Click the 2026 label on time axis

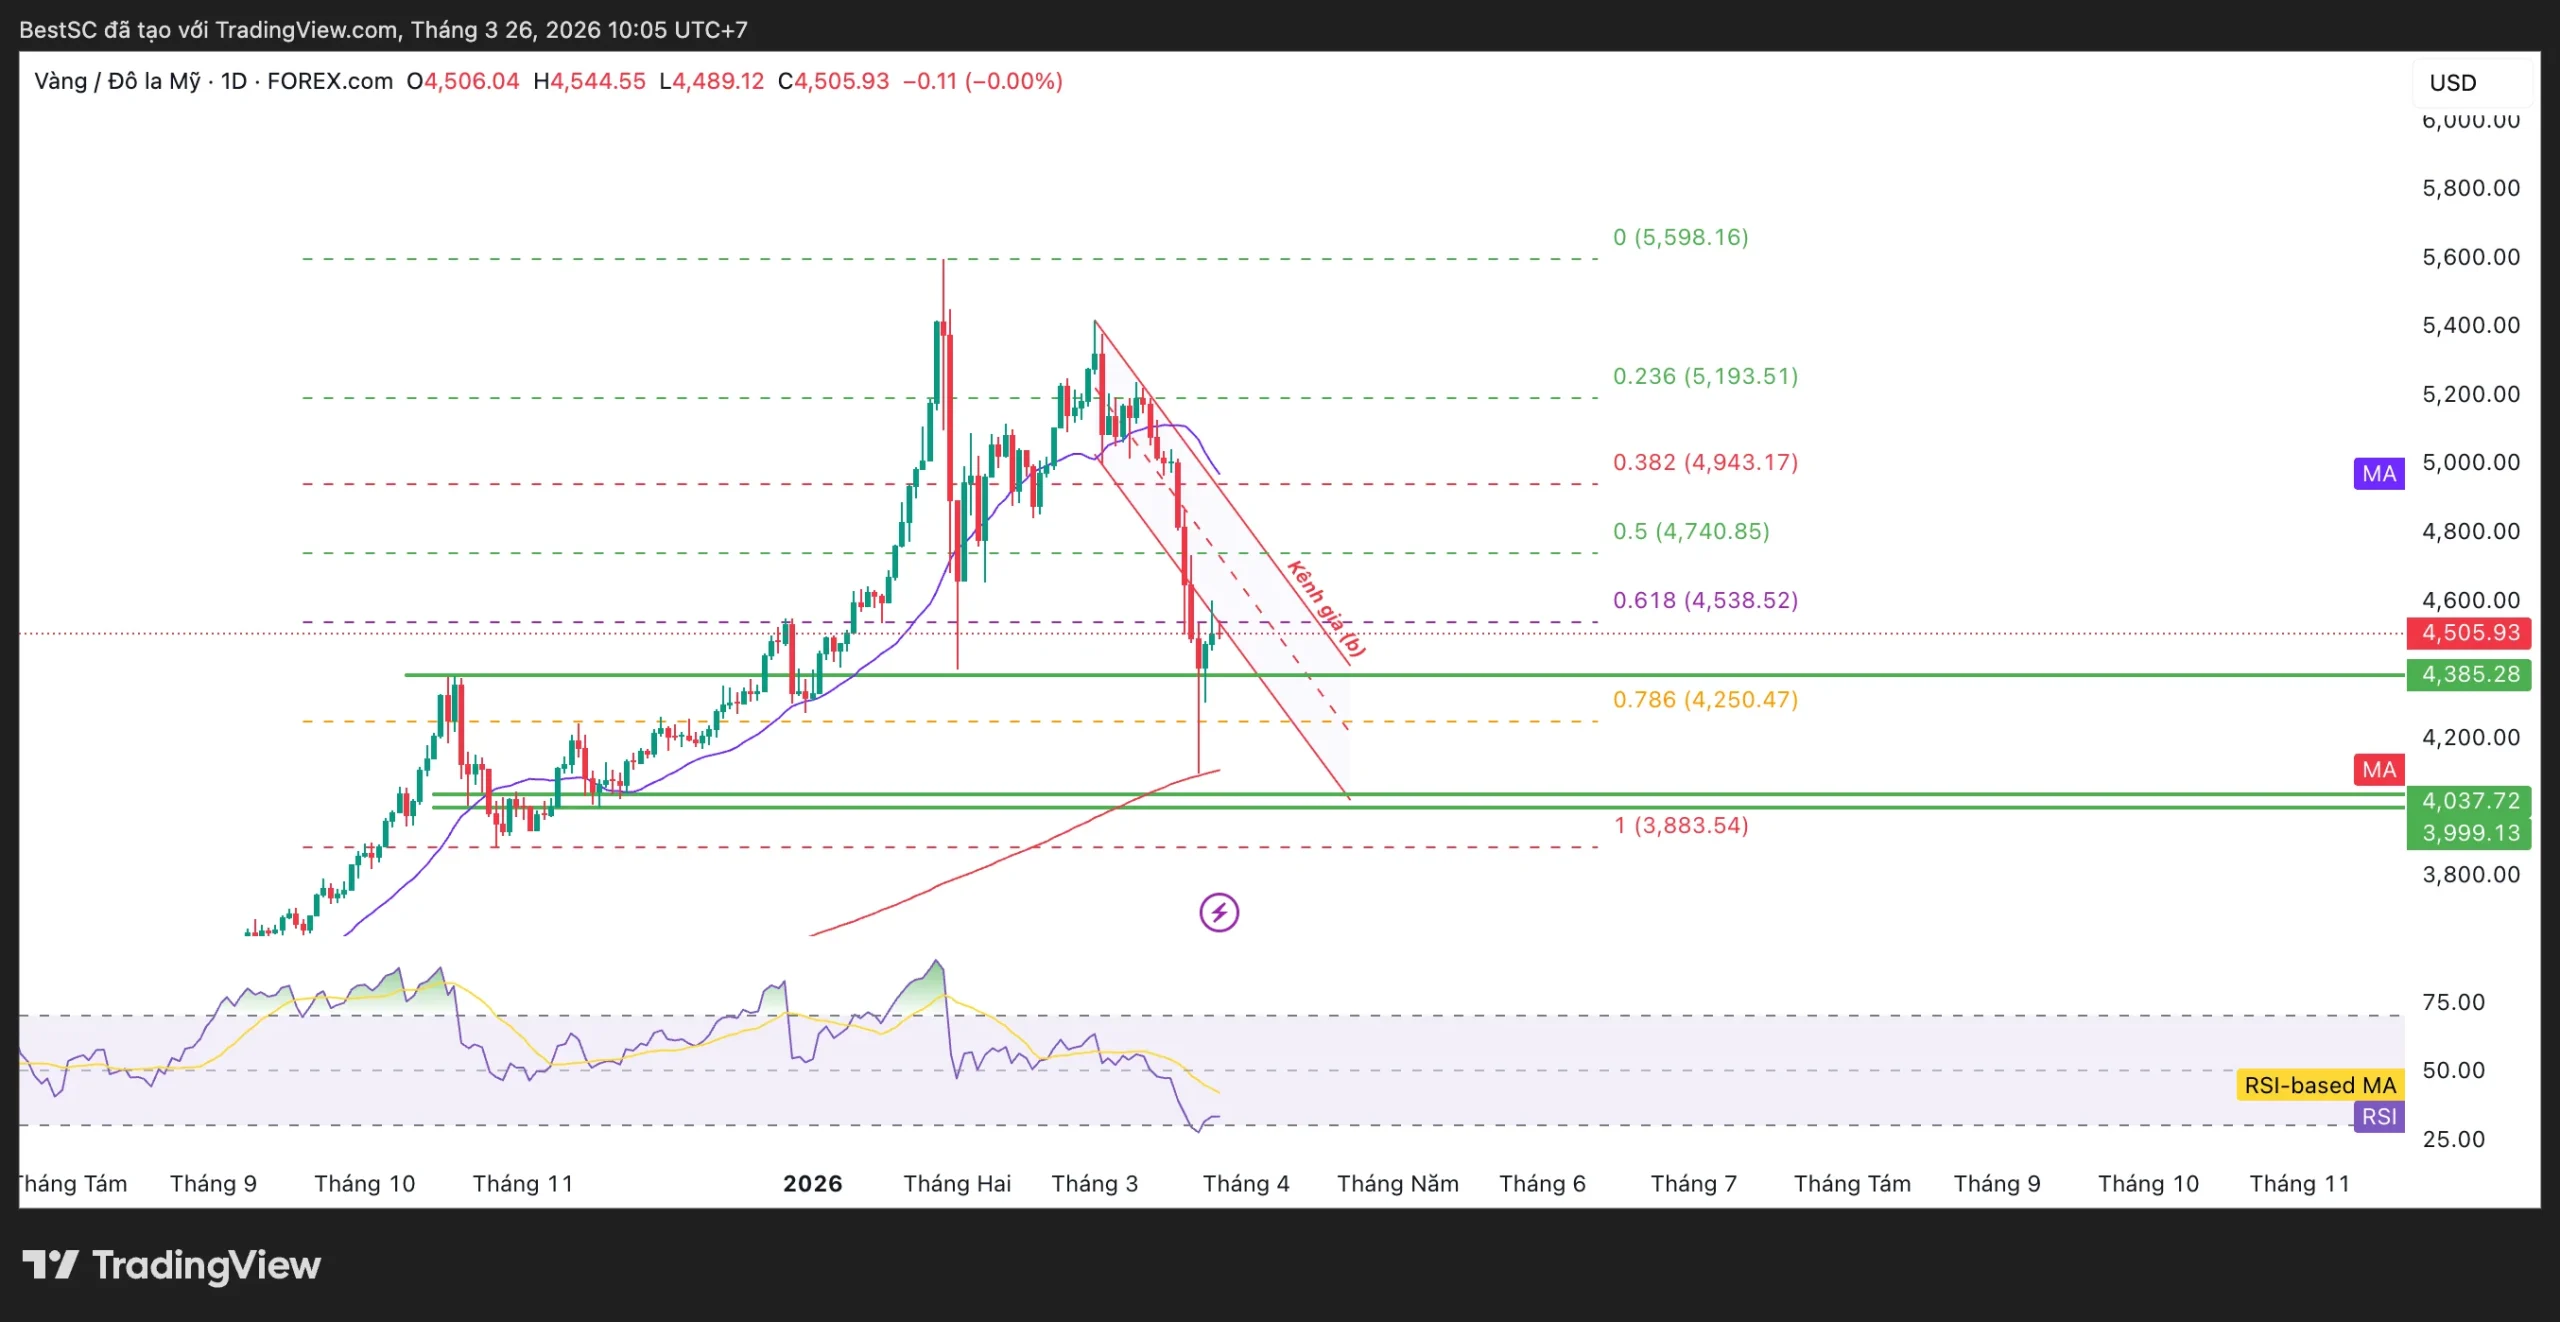coord(812,1184)
